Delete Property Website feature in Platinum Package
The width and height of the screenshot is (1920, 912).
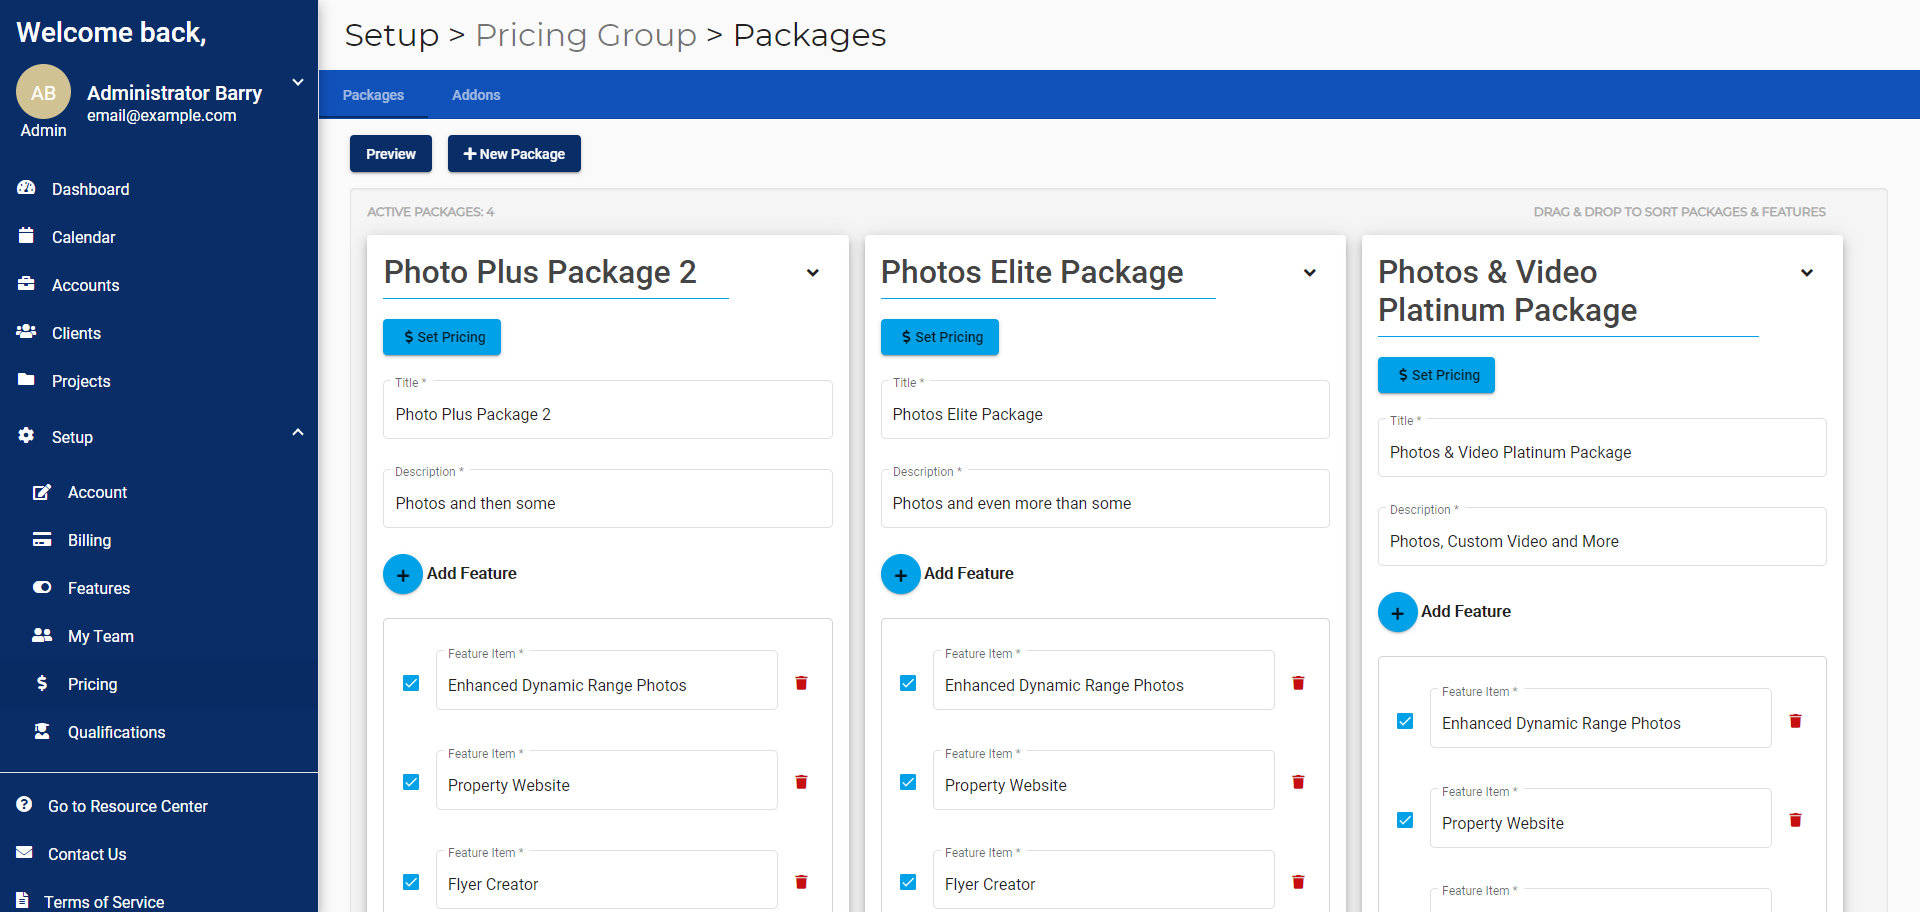point(1795,820)
